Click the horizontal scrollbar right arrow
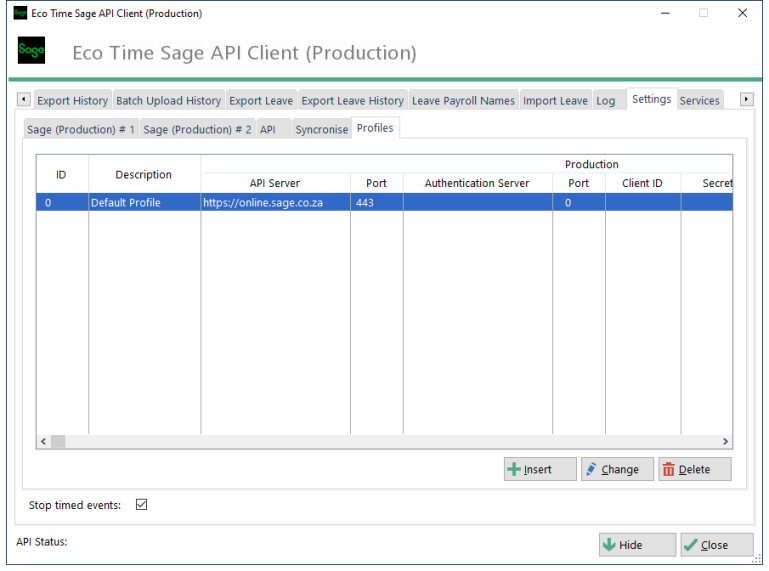The height and width of the screenshot is (571, 769). tap(726, 441)
